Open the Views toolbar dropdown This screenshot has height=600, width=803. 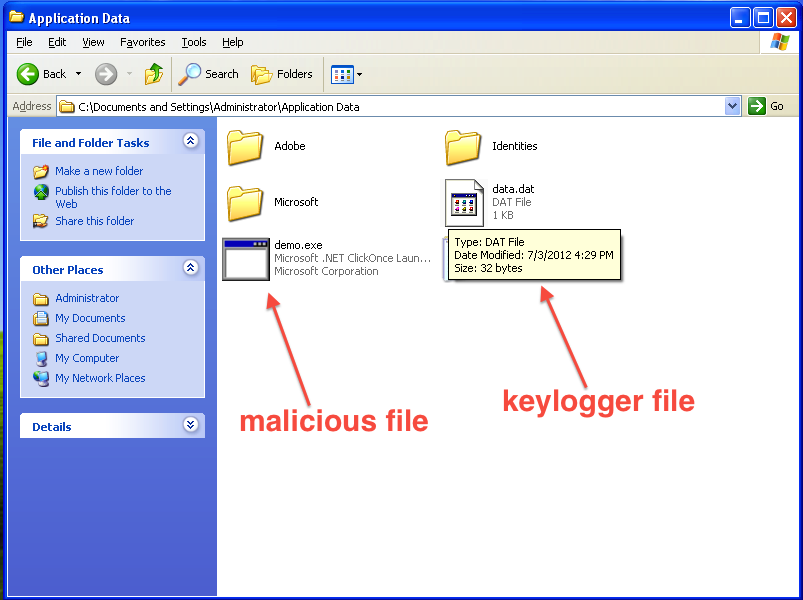347,74
